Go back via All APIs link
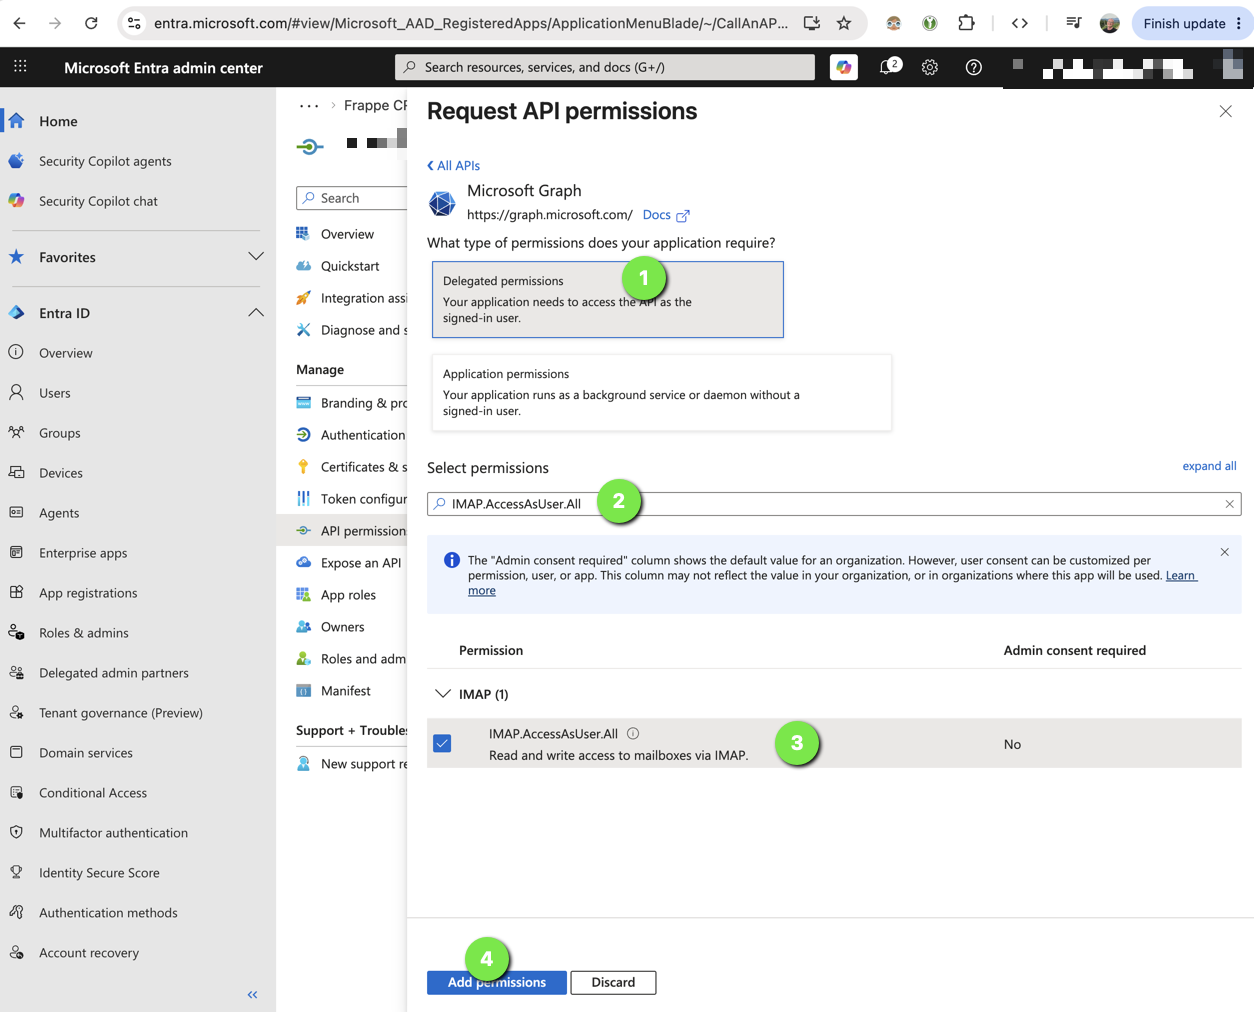The image size is (1254, 1012). 454,166
